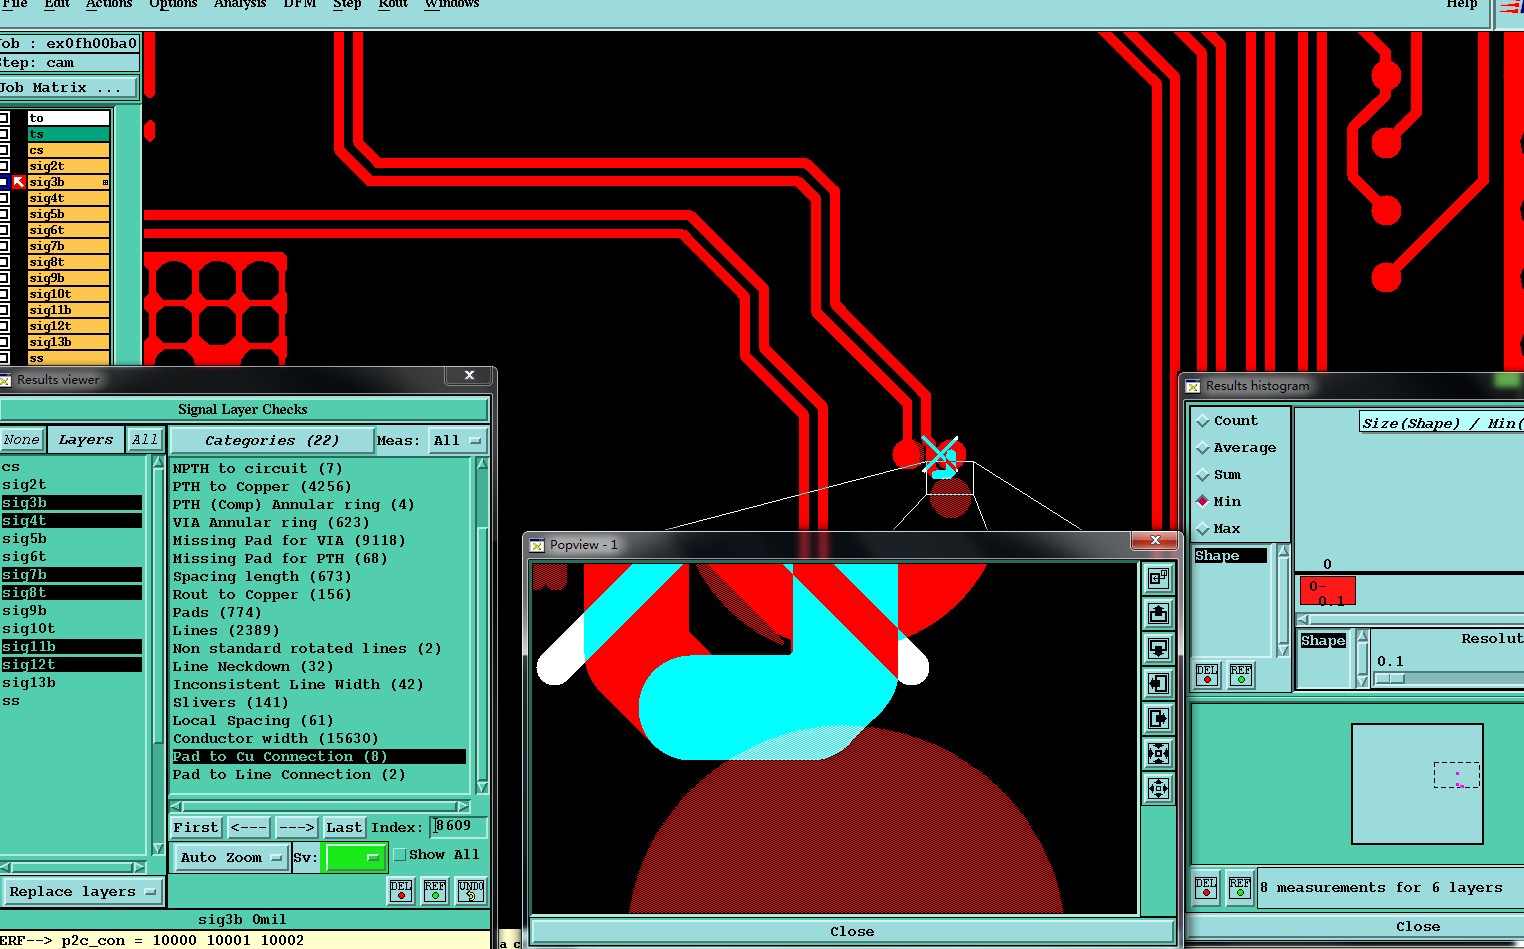This screenshot has height=949, width=1524.
Task: Open the green Sv severity dropdown
Action: [356, 858]
